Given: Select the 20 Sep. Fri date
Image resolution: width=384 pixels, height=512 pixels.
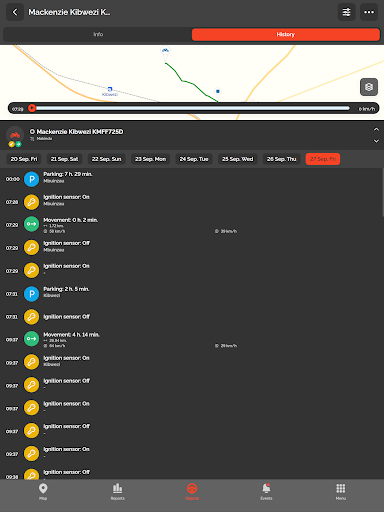Looking at the screenshot, I should pyautogui.click(x=24, y=159).
